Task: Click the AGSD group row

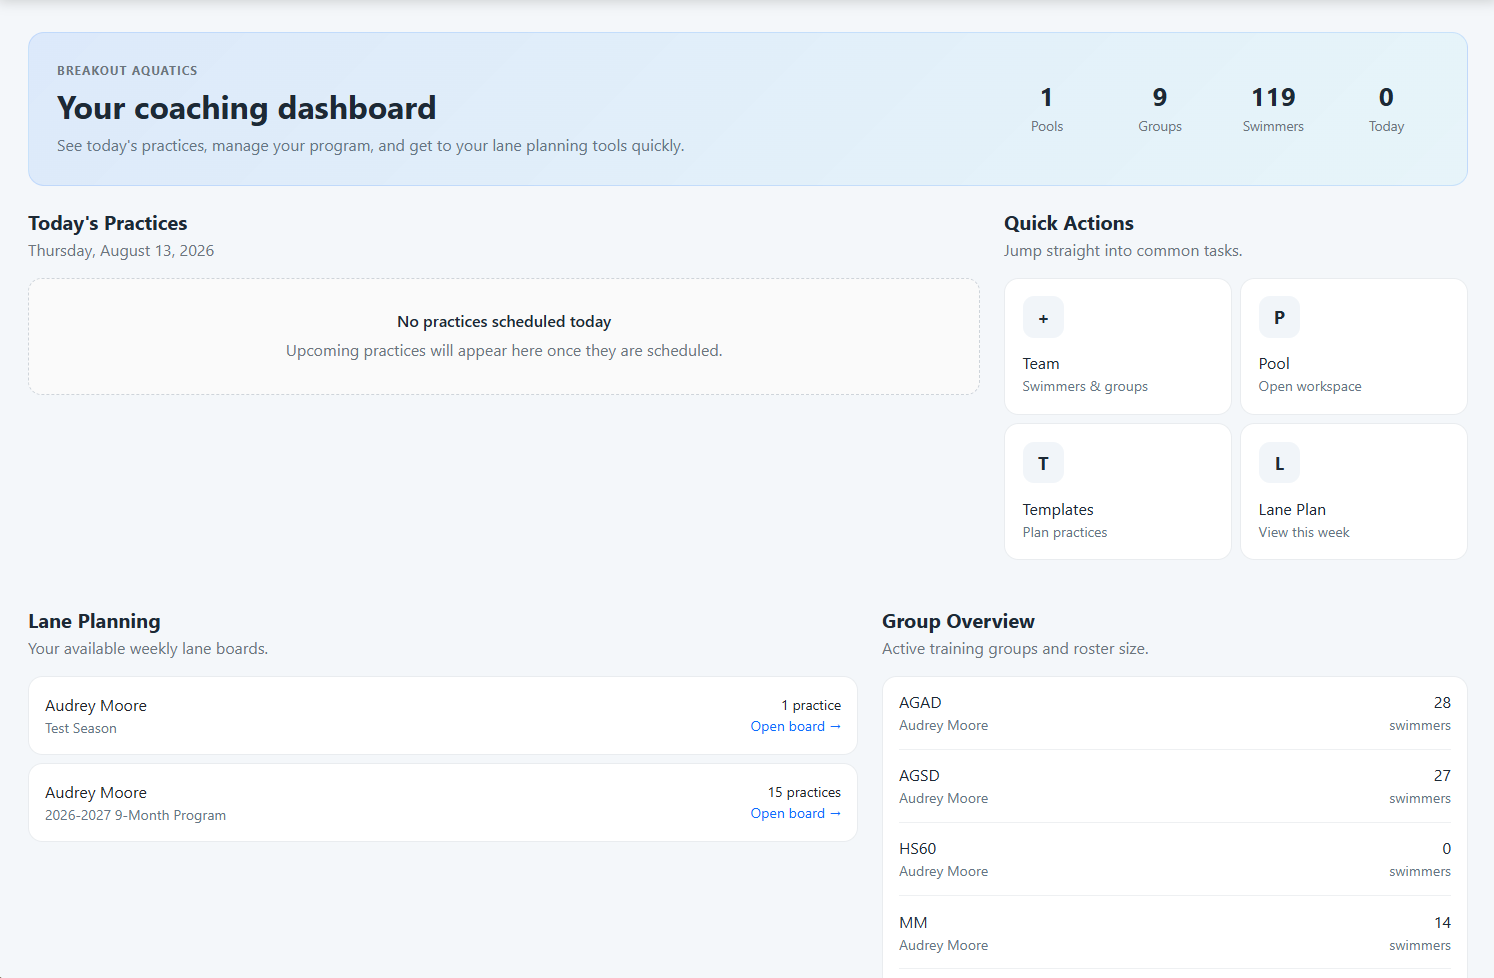Action: tap(1175, 787)
